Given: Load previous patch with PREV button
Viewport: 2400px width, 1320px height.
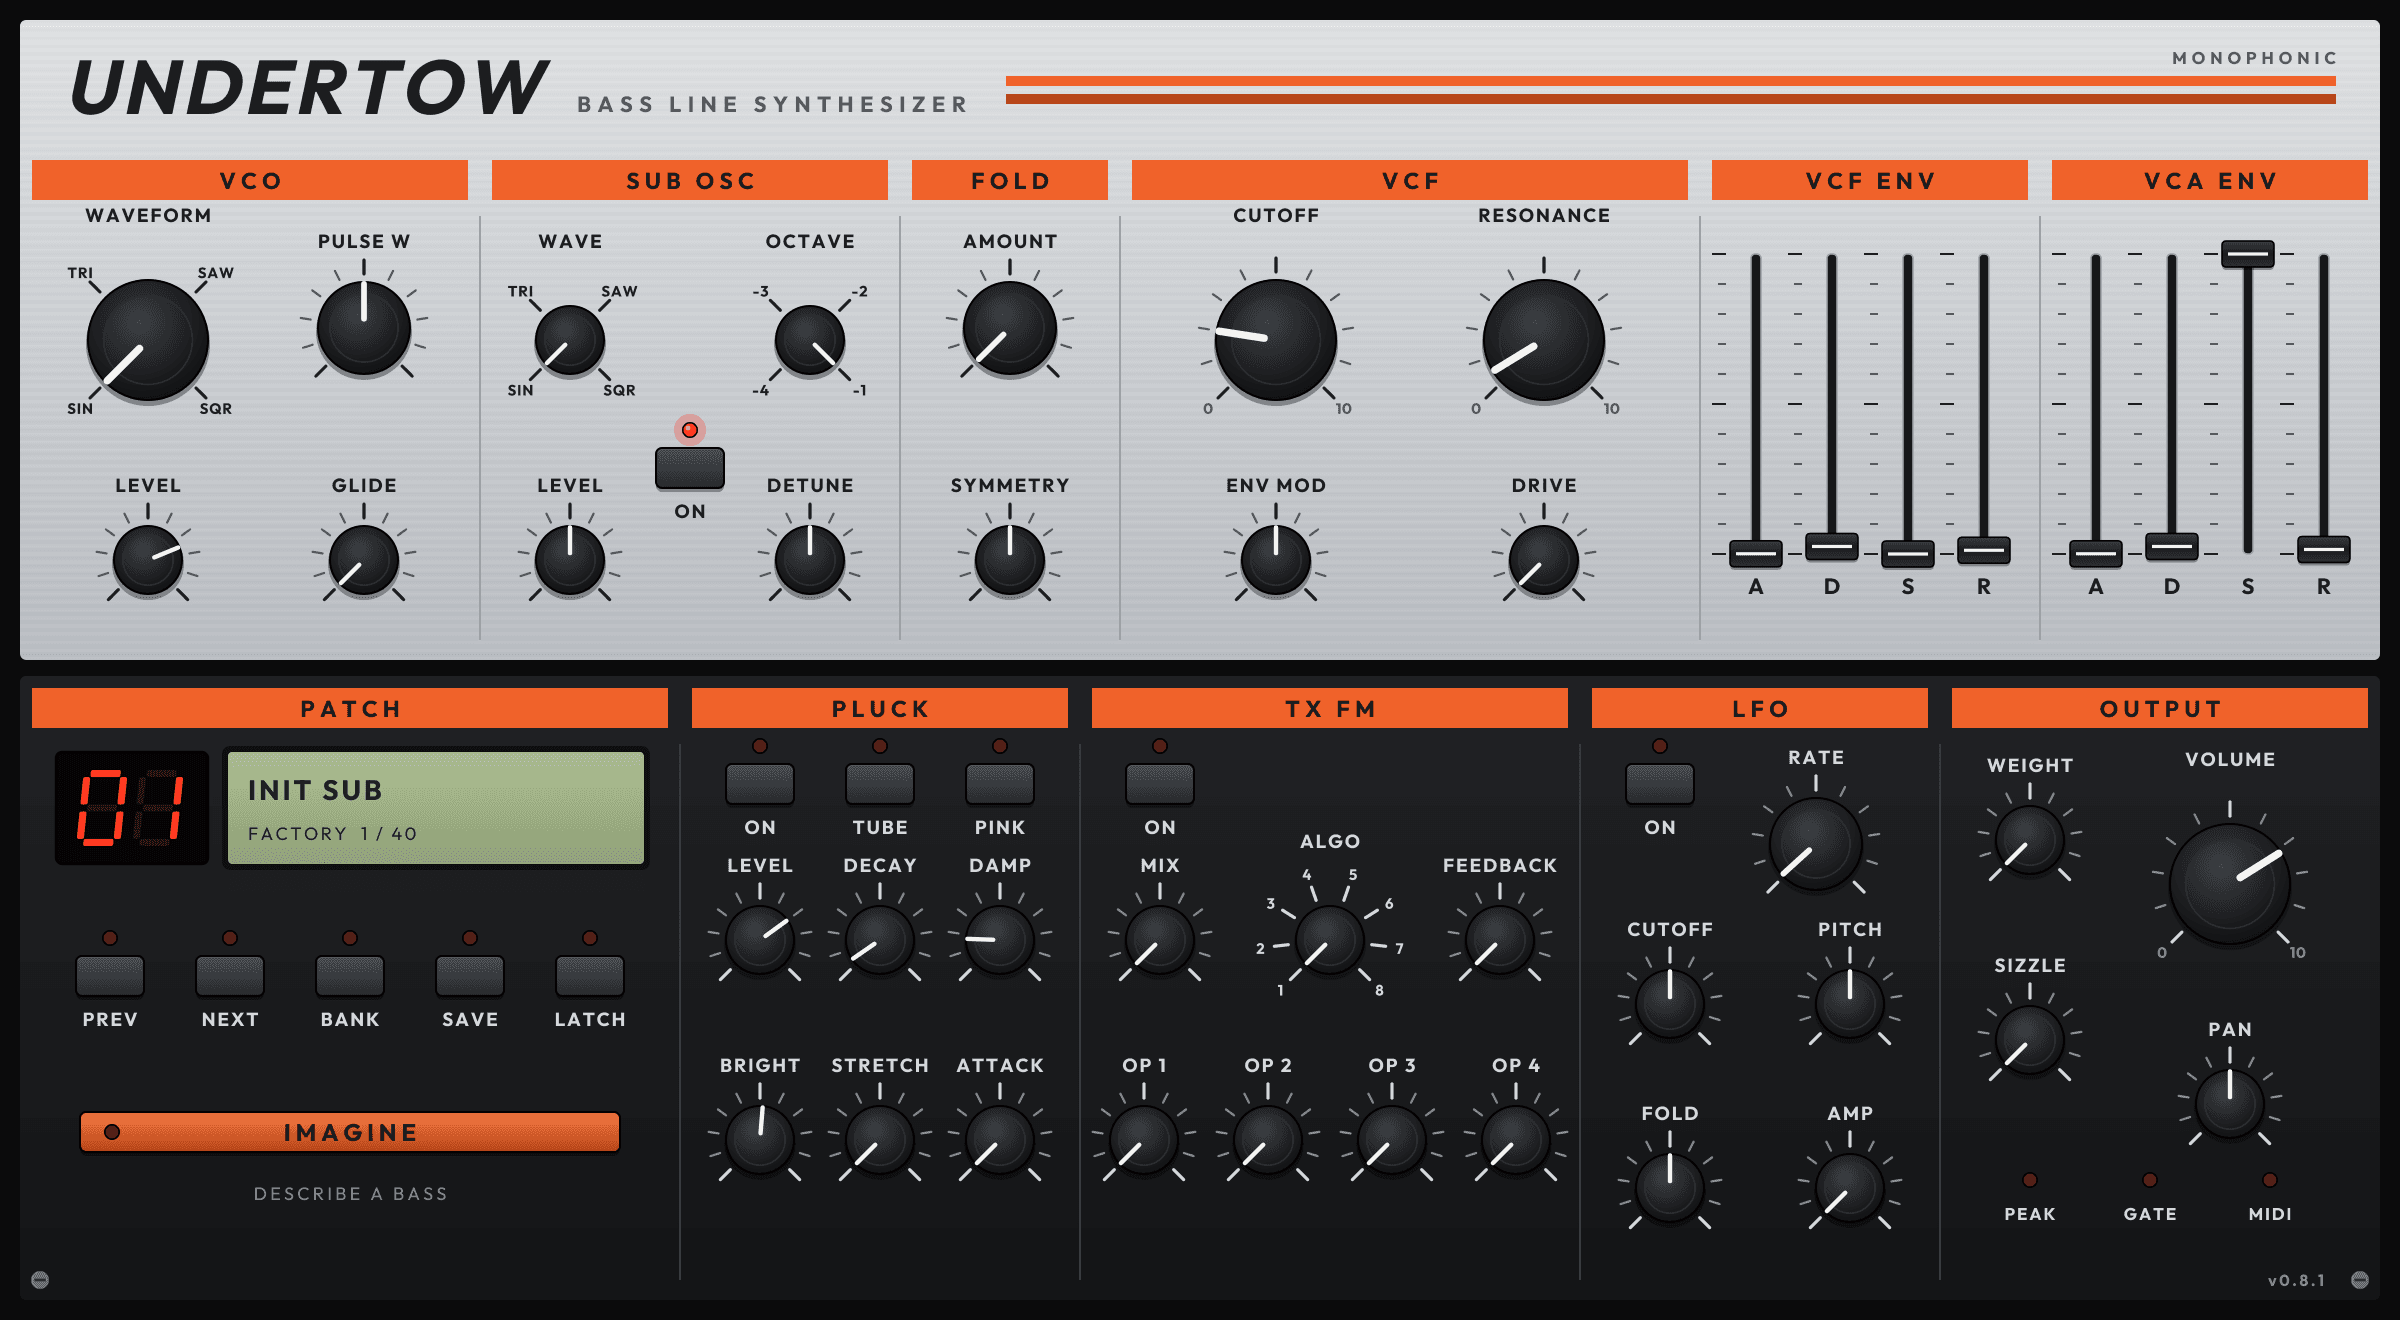Looking at the screenshot, I should pyautogui.click(x=110, y=976).
